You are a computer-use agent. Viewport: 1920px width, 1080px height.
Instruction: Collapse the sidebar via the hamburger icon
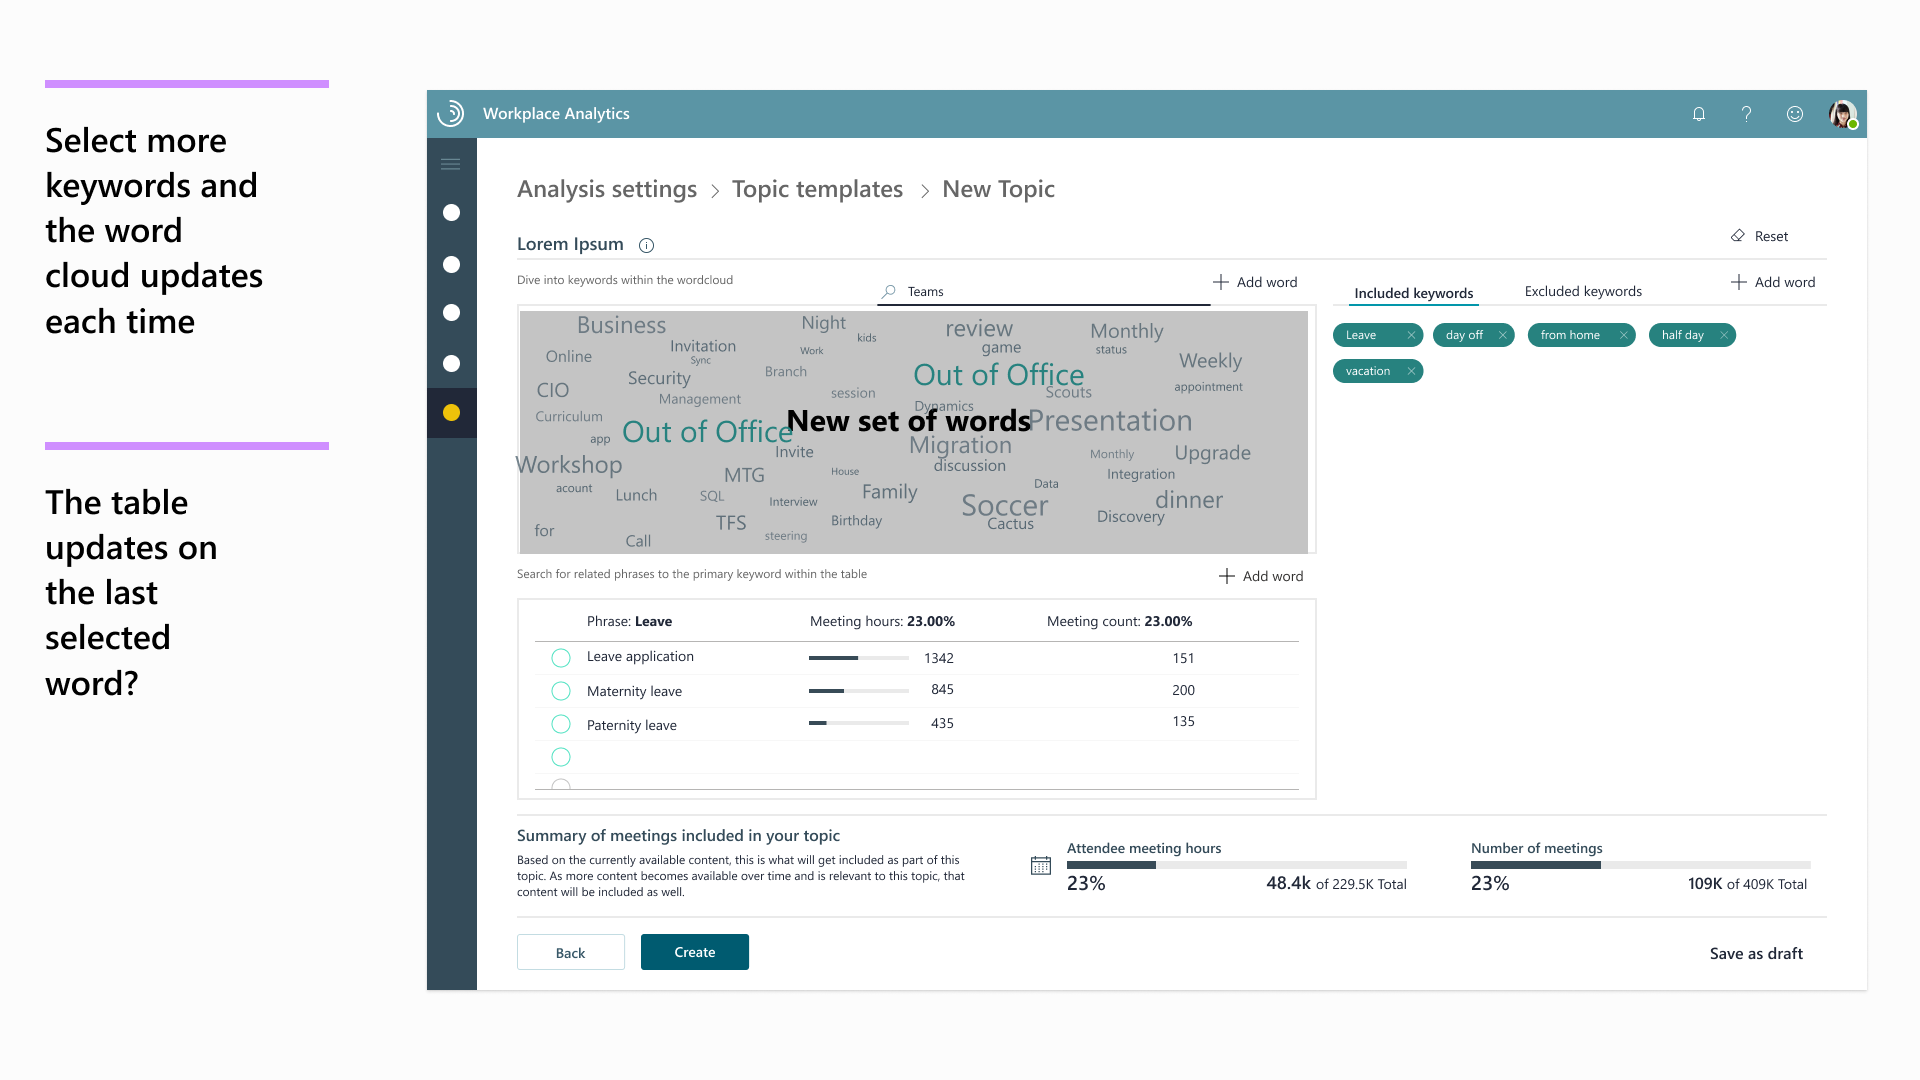(x=451, y=163)
